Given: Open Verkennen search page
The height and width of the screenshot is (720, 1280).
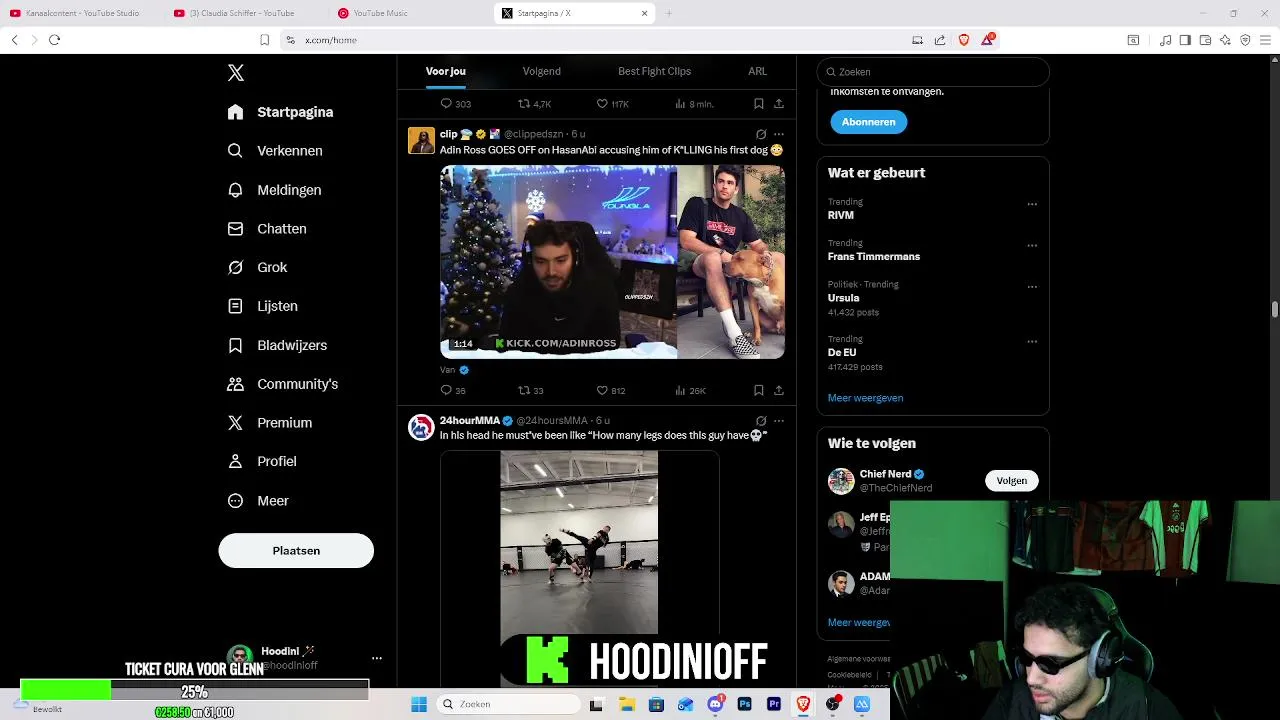Looking at the screenshot, I should (275, 151).
